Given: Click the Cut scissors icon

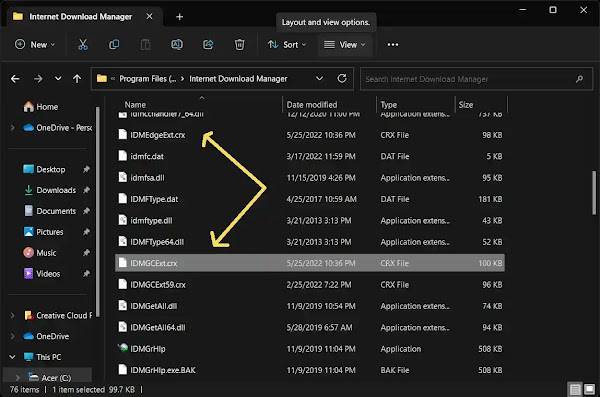Looking at the screenshot, I should [x=83, y=44].
